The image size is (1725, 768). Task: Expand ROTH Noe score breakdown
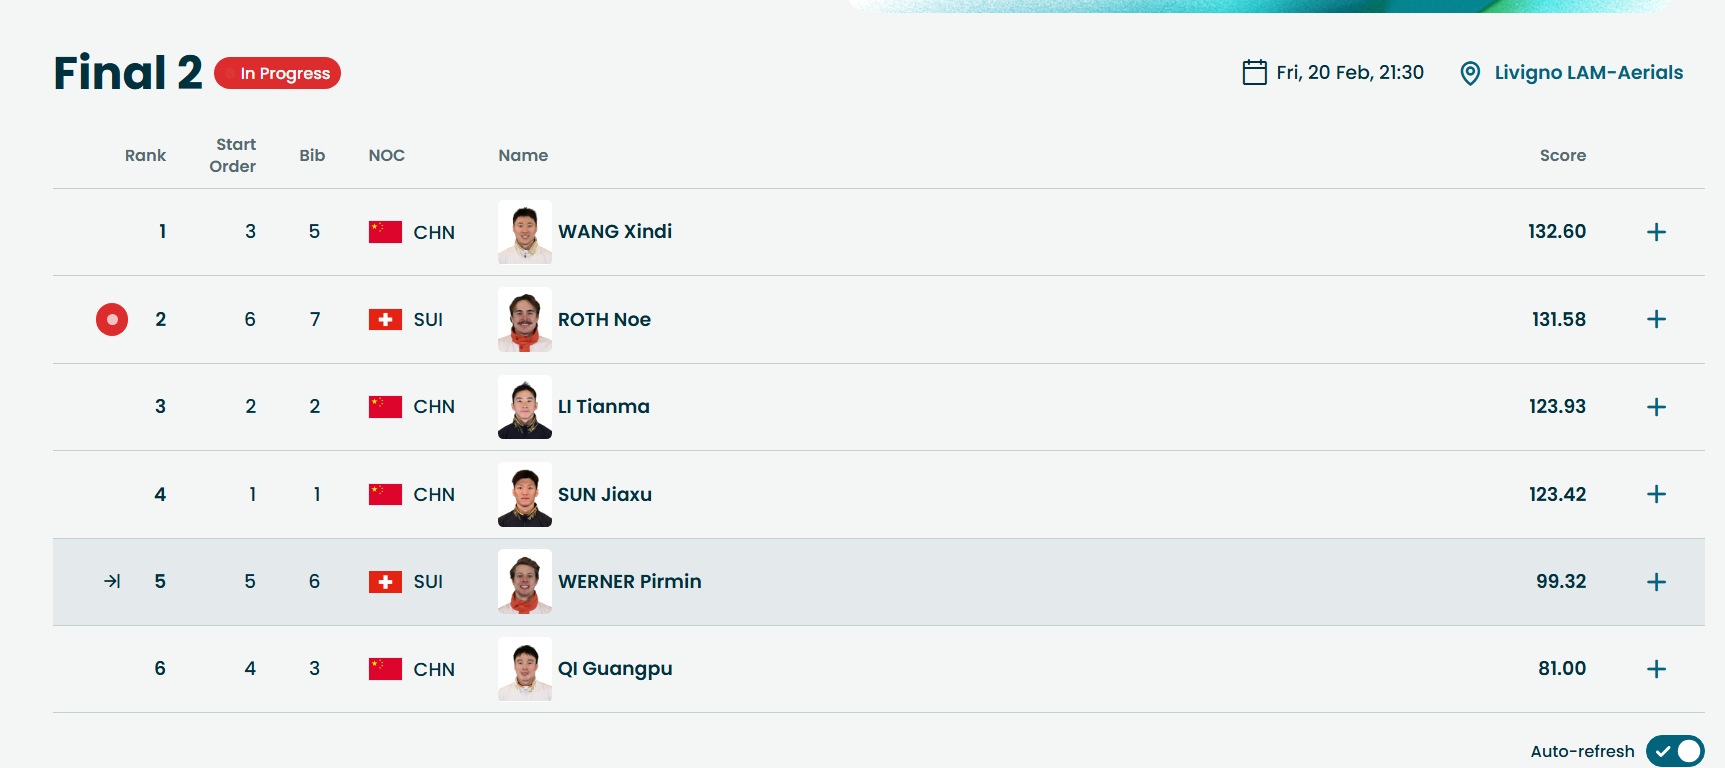tap(1656, 319)
